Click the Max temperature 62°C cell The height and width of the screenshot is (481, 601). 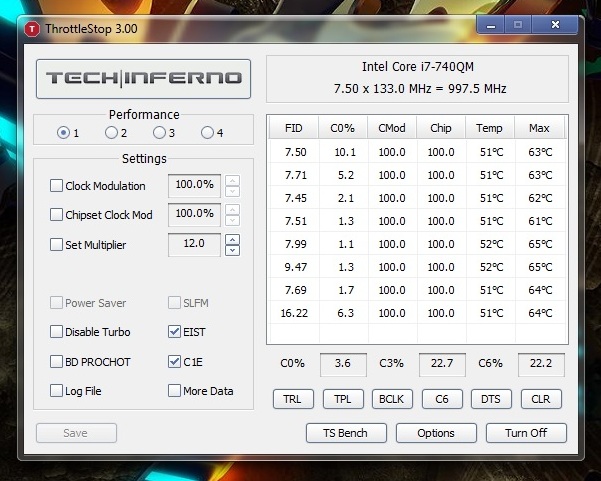tap(540, 198)
